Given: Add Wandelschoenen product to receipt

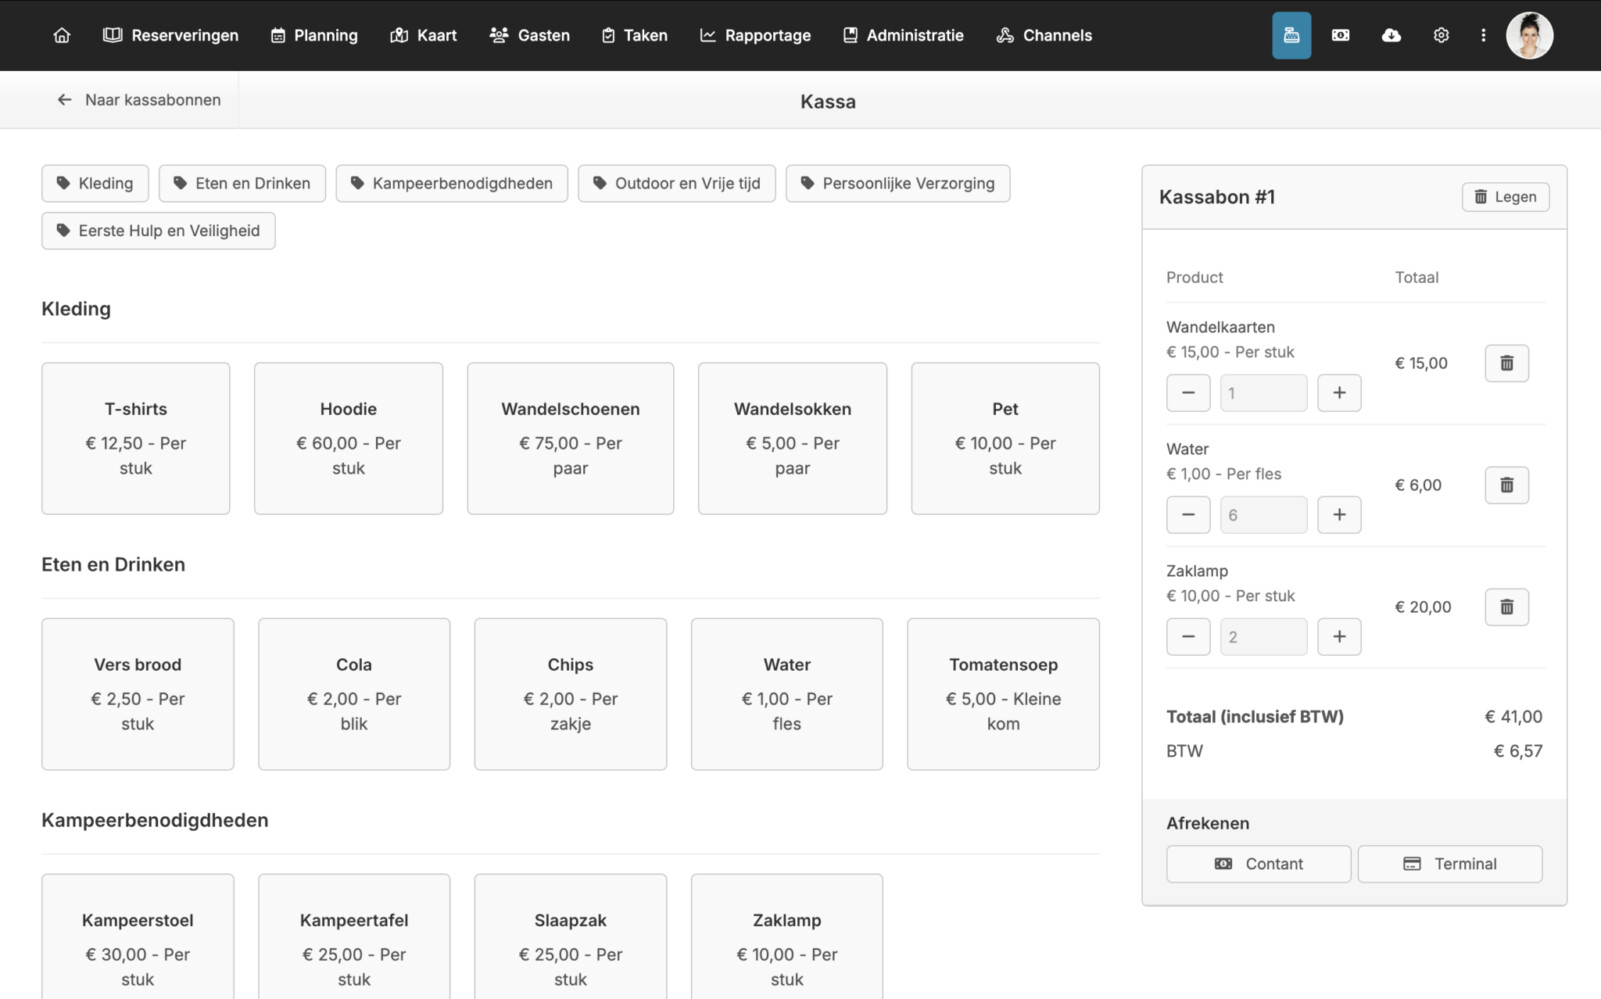Looking at the screenshot, I should click(x=570, y=438).
